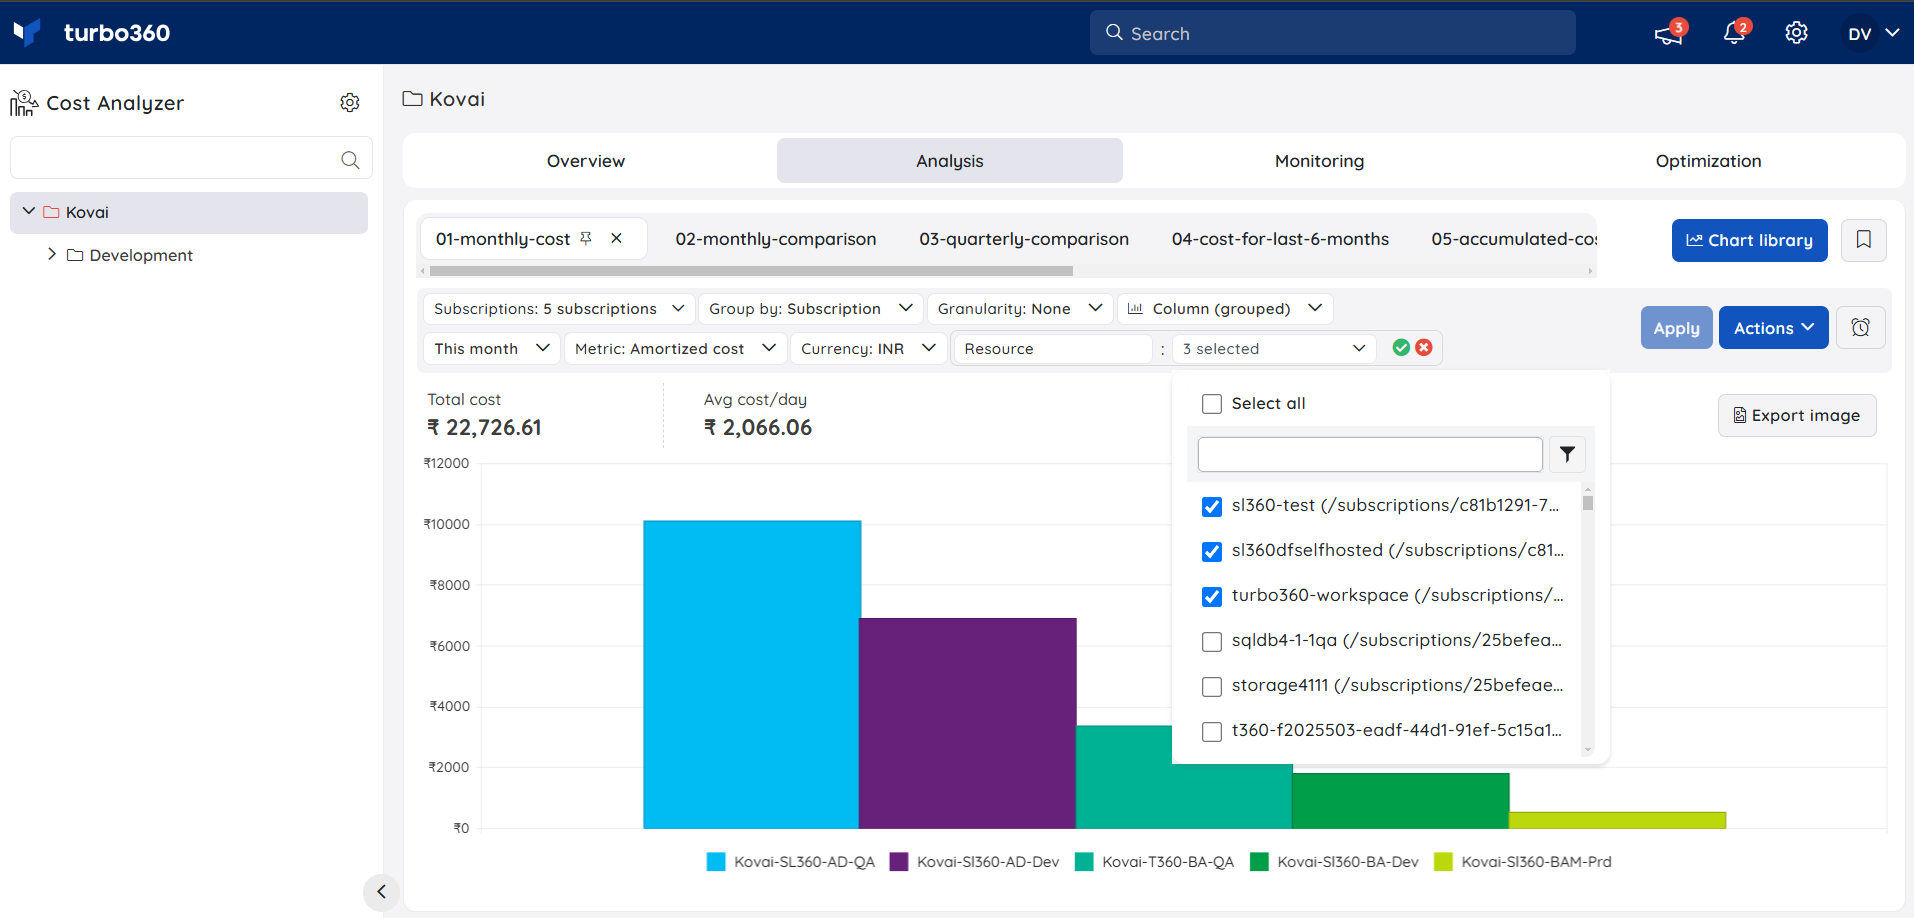Open the Metric: Amortized cost dropdown
The width and height of the screenshot is (1914, 918).
click(676, 348)
